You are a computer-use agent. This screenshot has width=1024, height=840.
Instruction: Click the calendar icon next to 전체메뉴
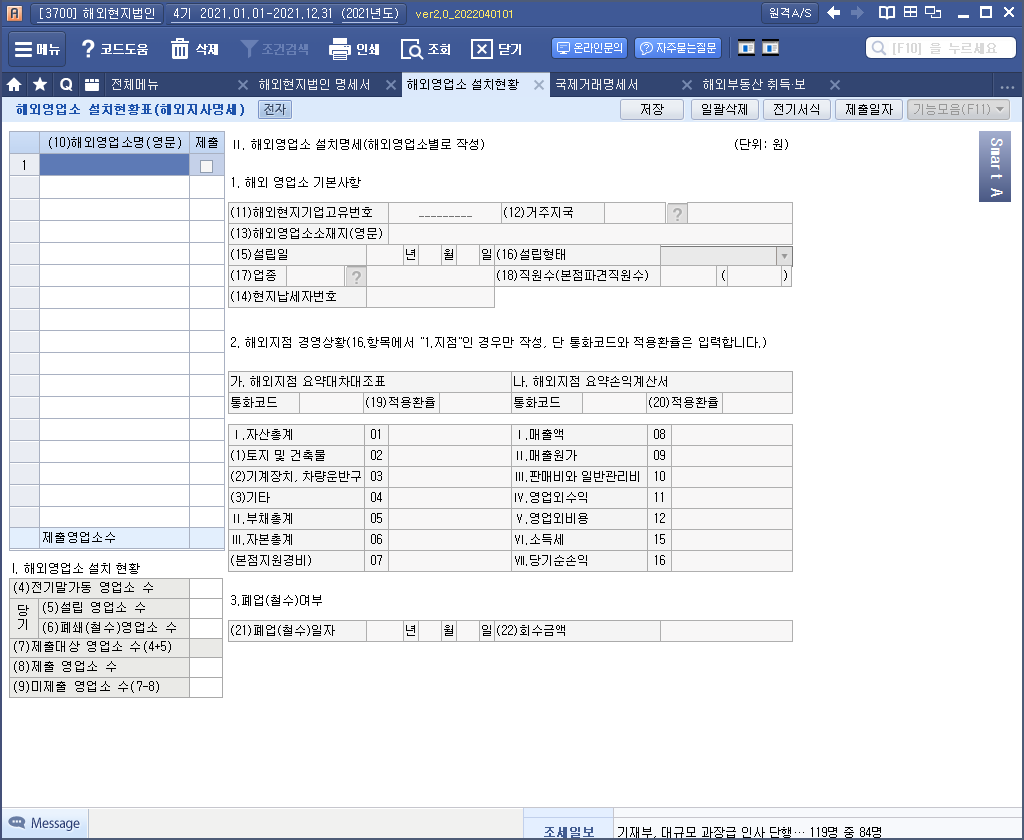92,84
